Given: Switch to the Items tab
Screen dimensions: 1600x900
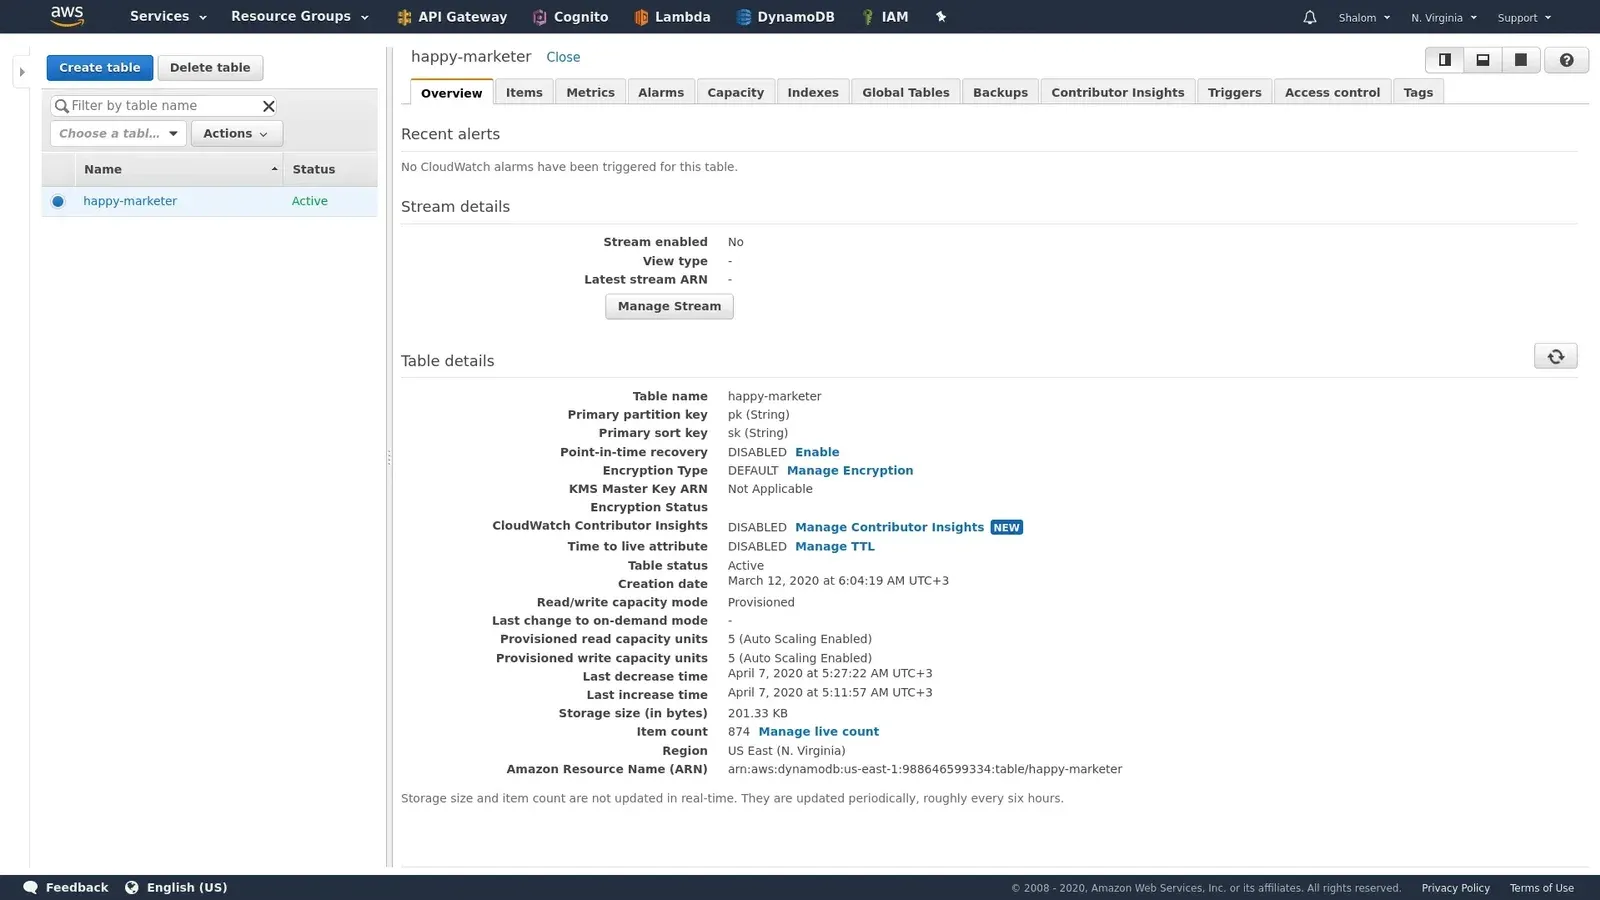Looking at the screenshot, I should pyautogui.click(x=524, y=92).
